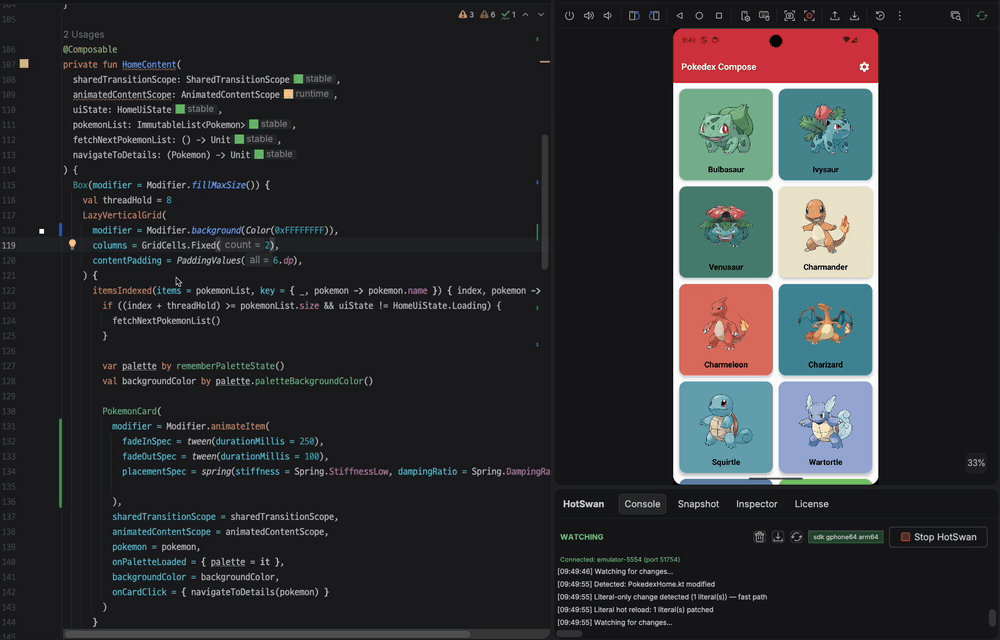Screen dimensions: 1000x640
Task: Jump to previous highlighted error arrow
Action: [x=526, y=15]
